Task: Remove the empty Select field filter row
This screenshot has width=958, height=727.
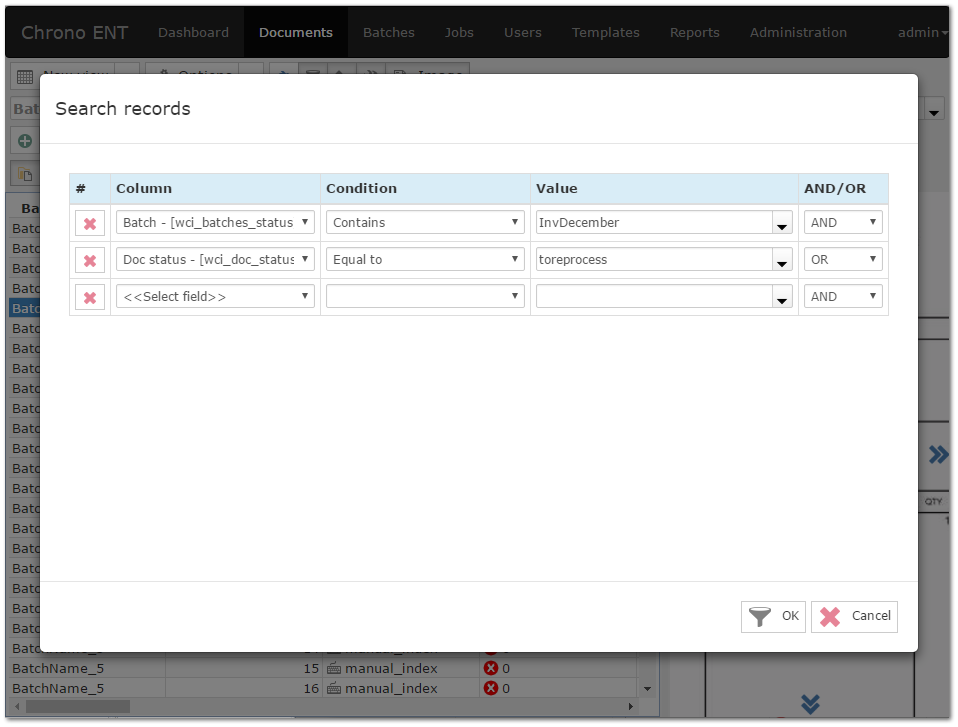Action: pyautogui.click(x=90, y=298)
